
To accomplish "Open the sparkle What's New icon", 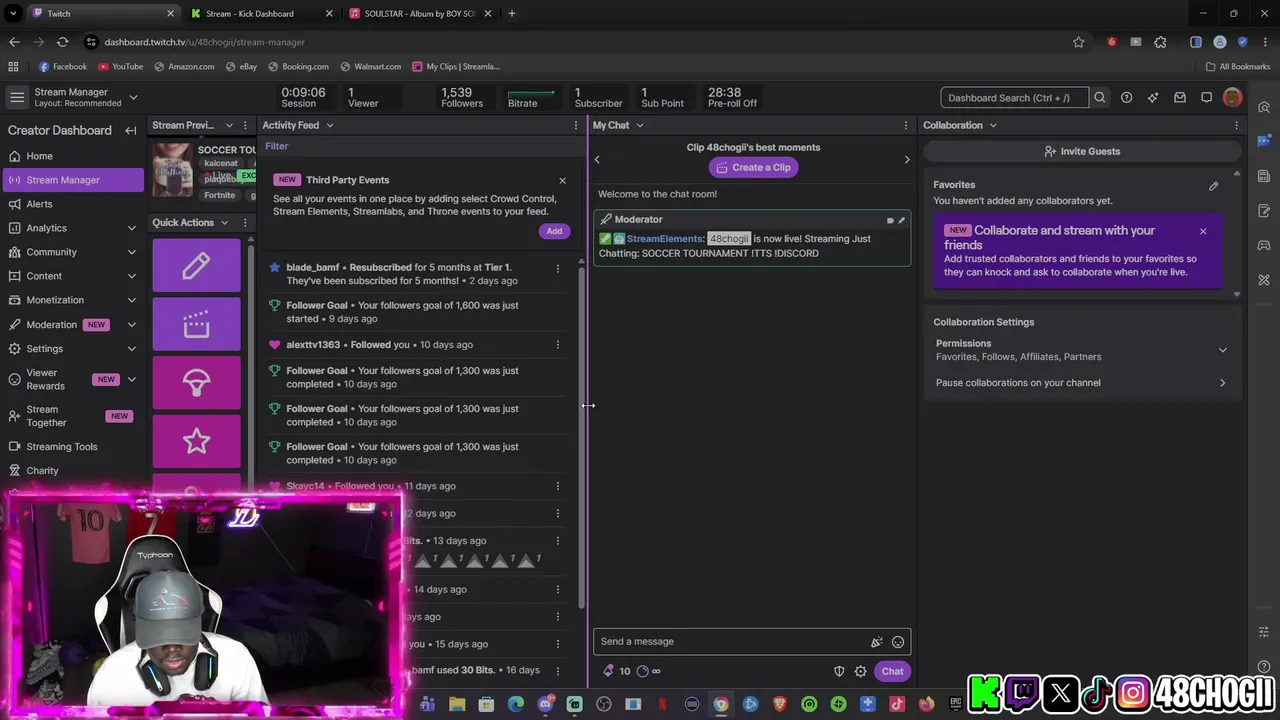I will 1153,98.
